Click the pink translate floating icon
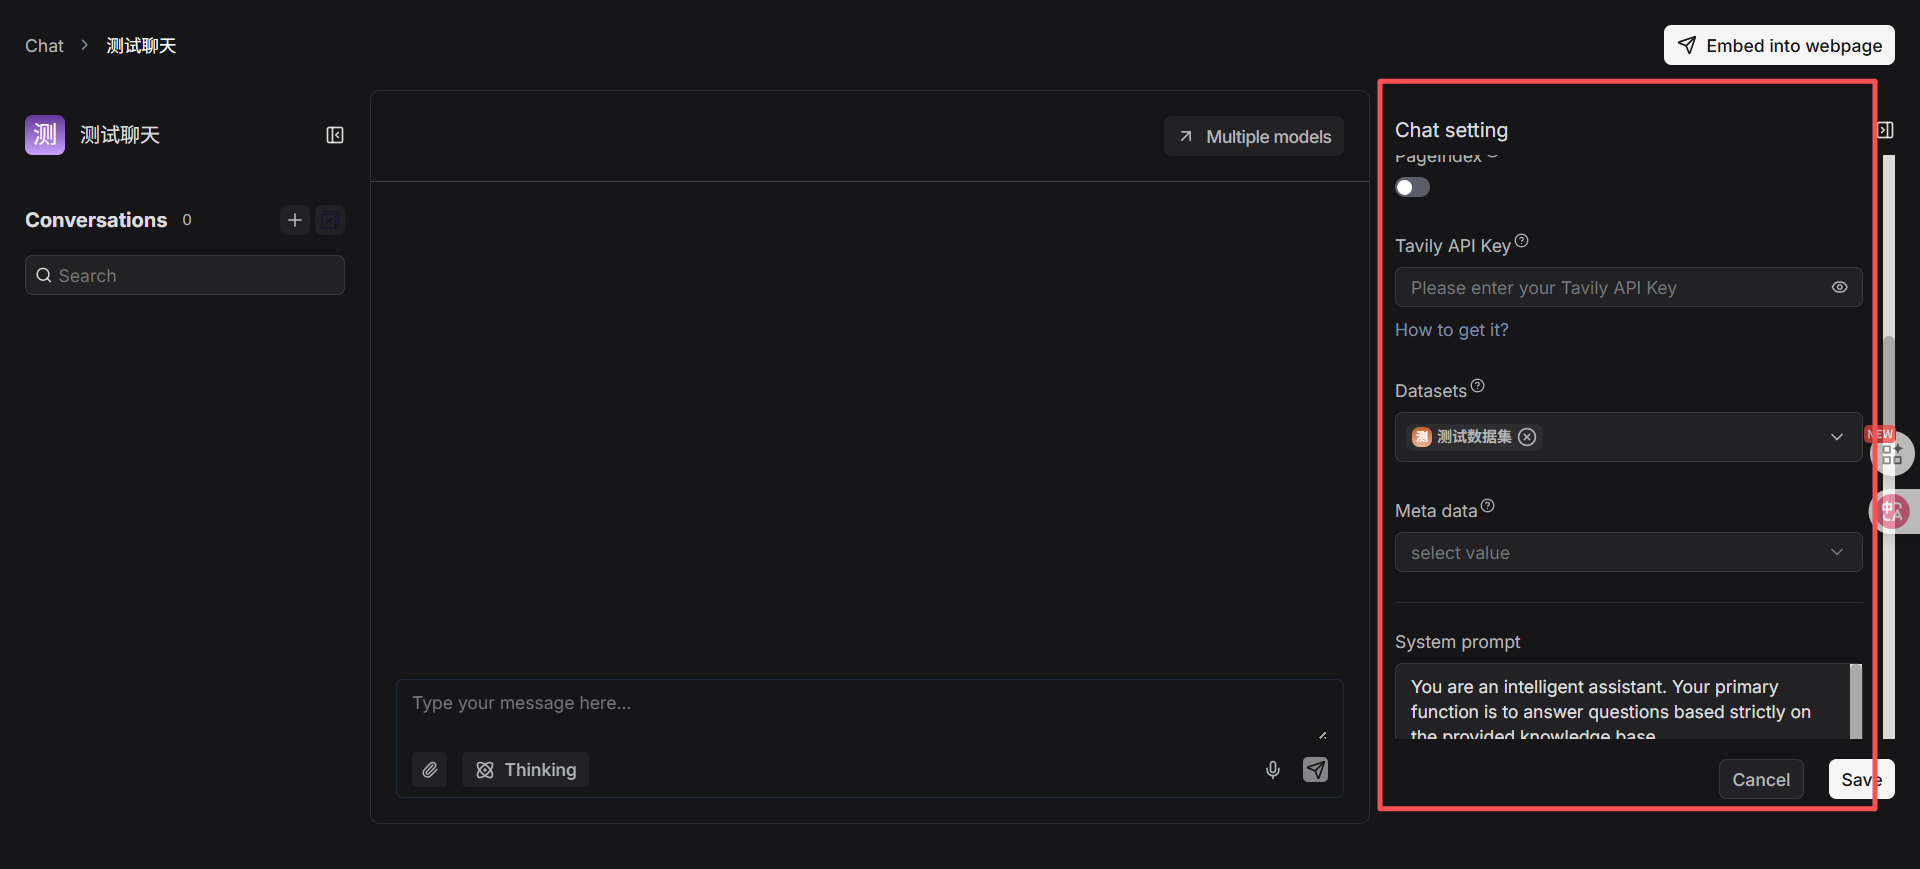The height and width of the screenshot is (869, 1920). pos(1892,511)
